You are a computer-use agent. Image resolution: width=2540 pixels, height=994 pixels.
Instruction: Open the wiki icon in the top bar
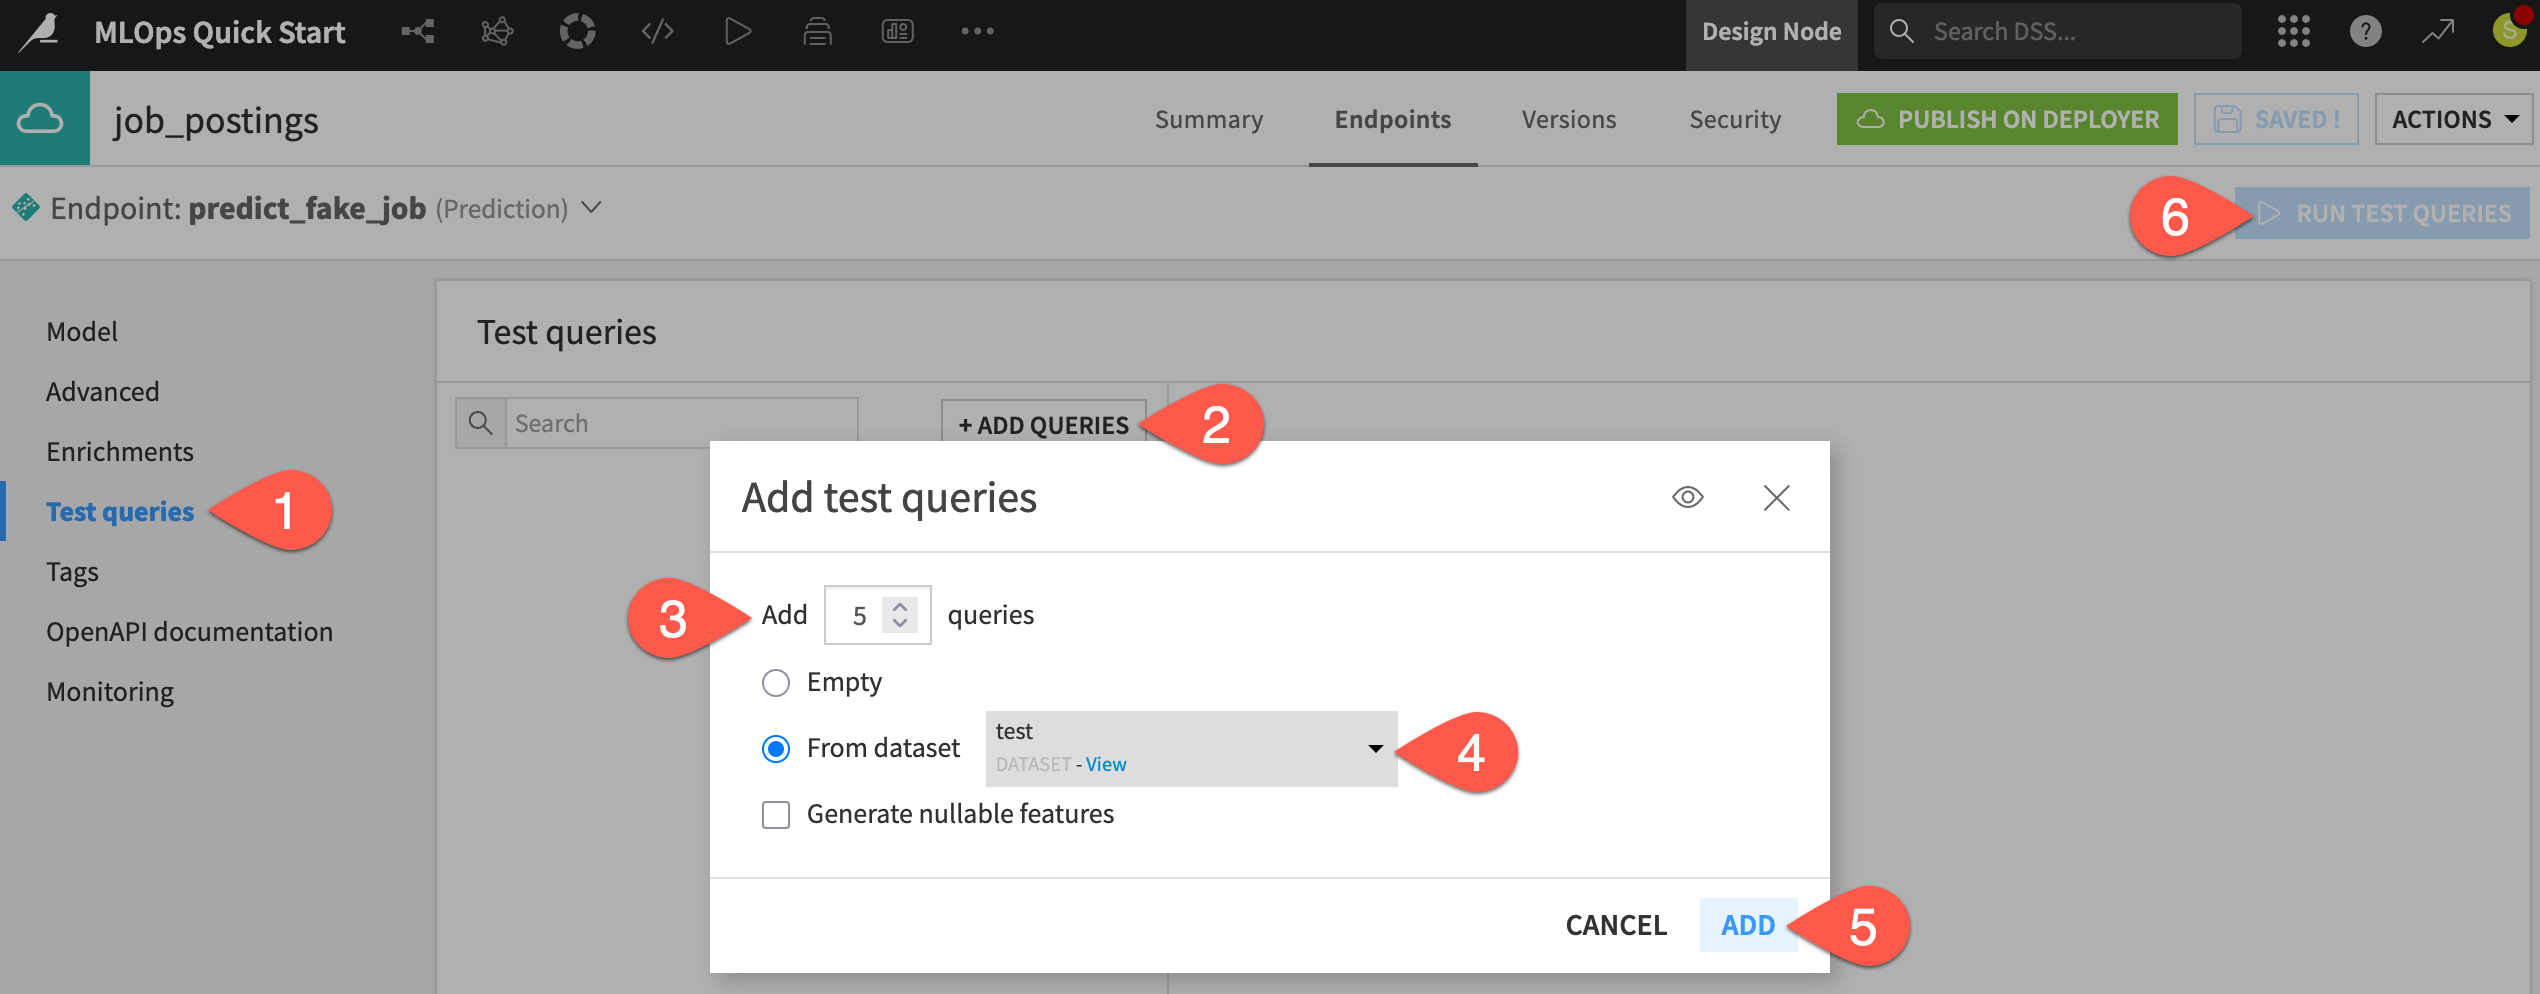(817, 31)
